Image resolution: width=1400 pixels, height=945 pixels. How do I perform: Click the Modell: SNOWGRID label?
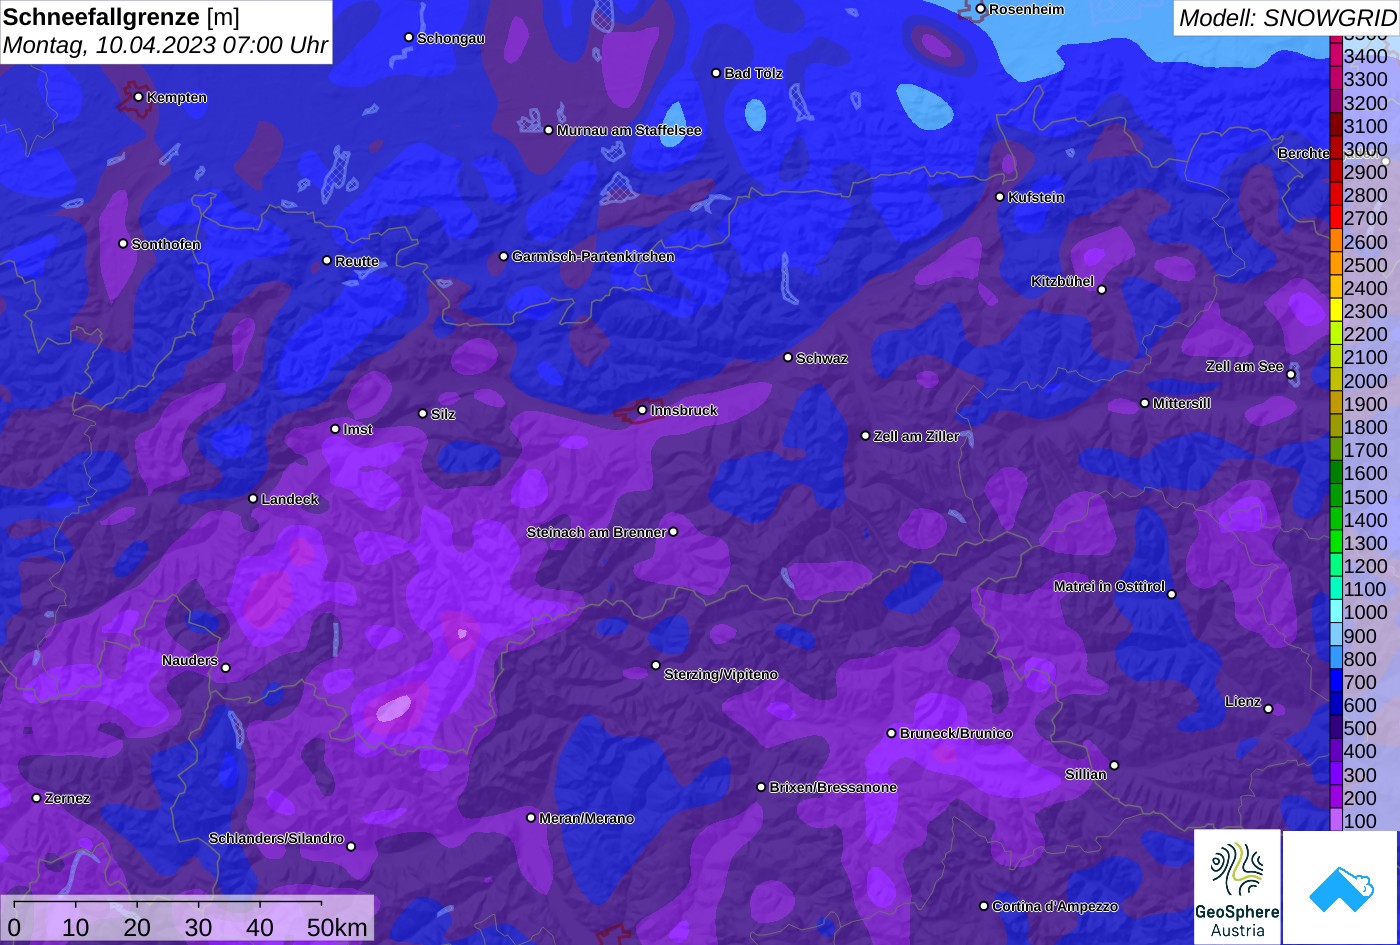coord(1287,17)
